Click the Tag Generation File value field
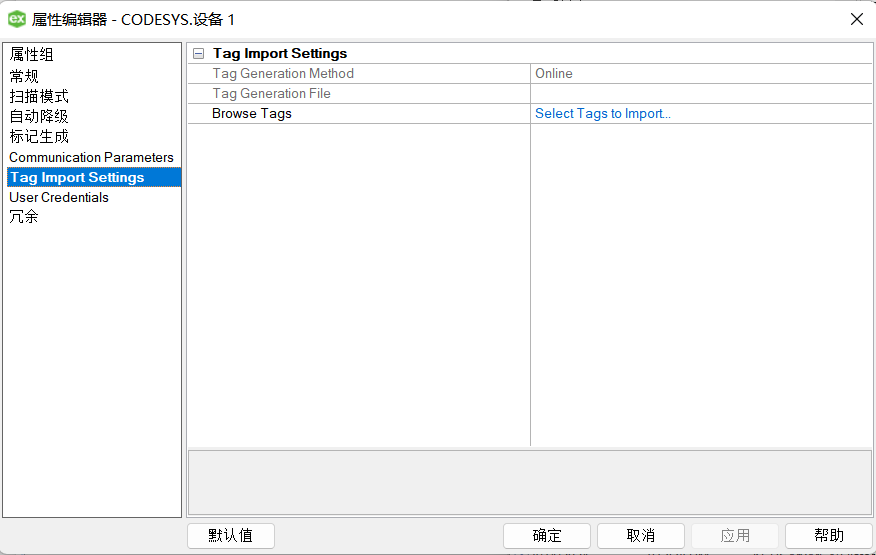 [x=700, y=94]
